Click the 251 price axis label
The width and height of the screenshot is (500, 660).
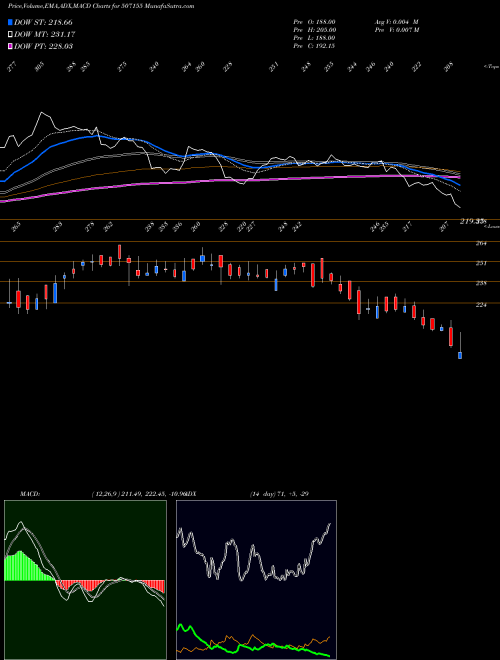pos(481,263)
